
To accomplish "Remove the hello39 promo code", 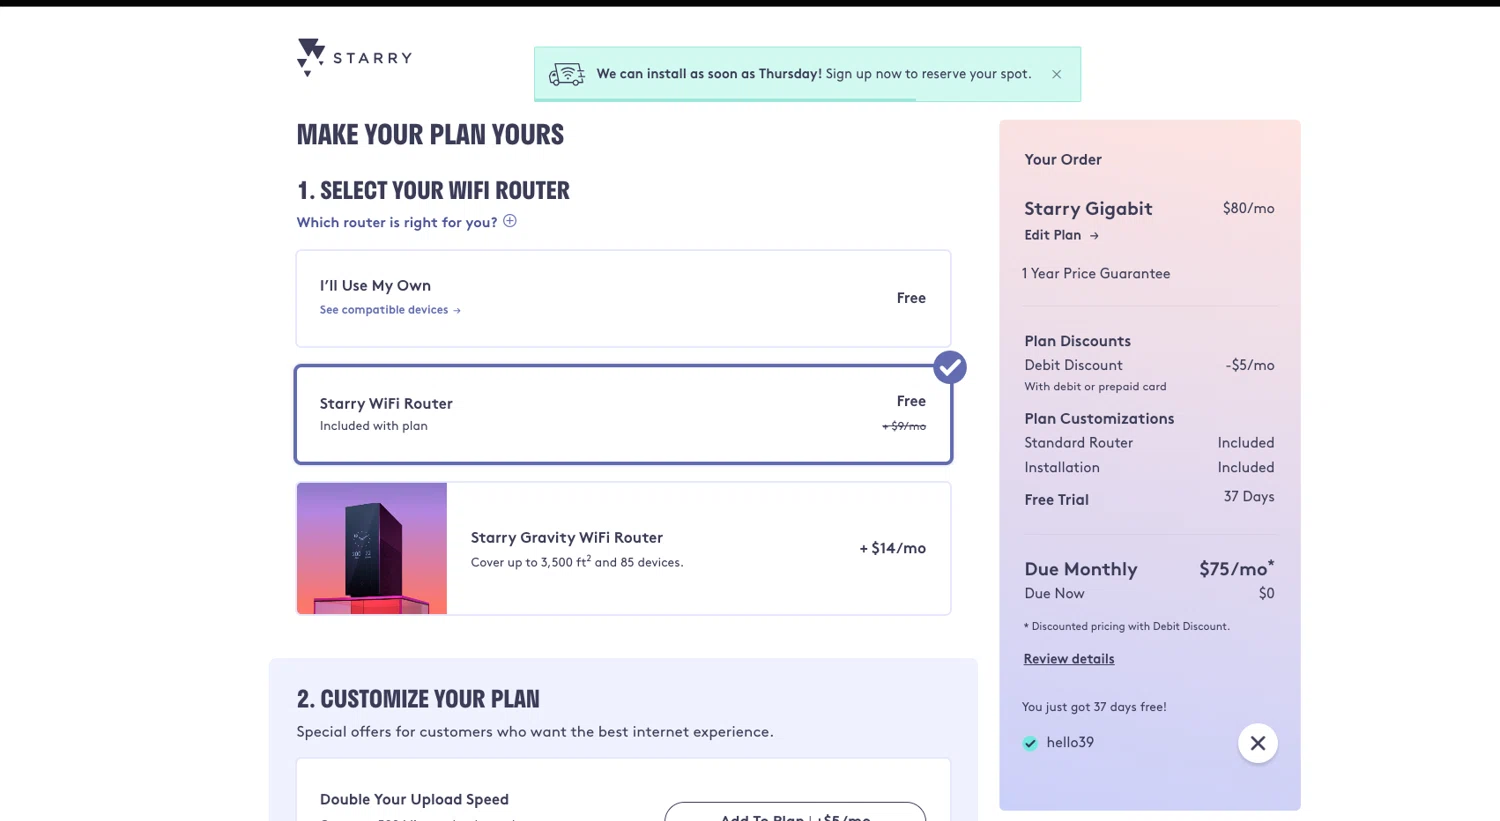I will [1258, 743].
